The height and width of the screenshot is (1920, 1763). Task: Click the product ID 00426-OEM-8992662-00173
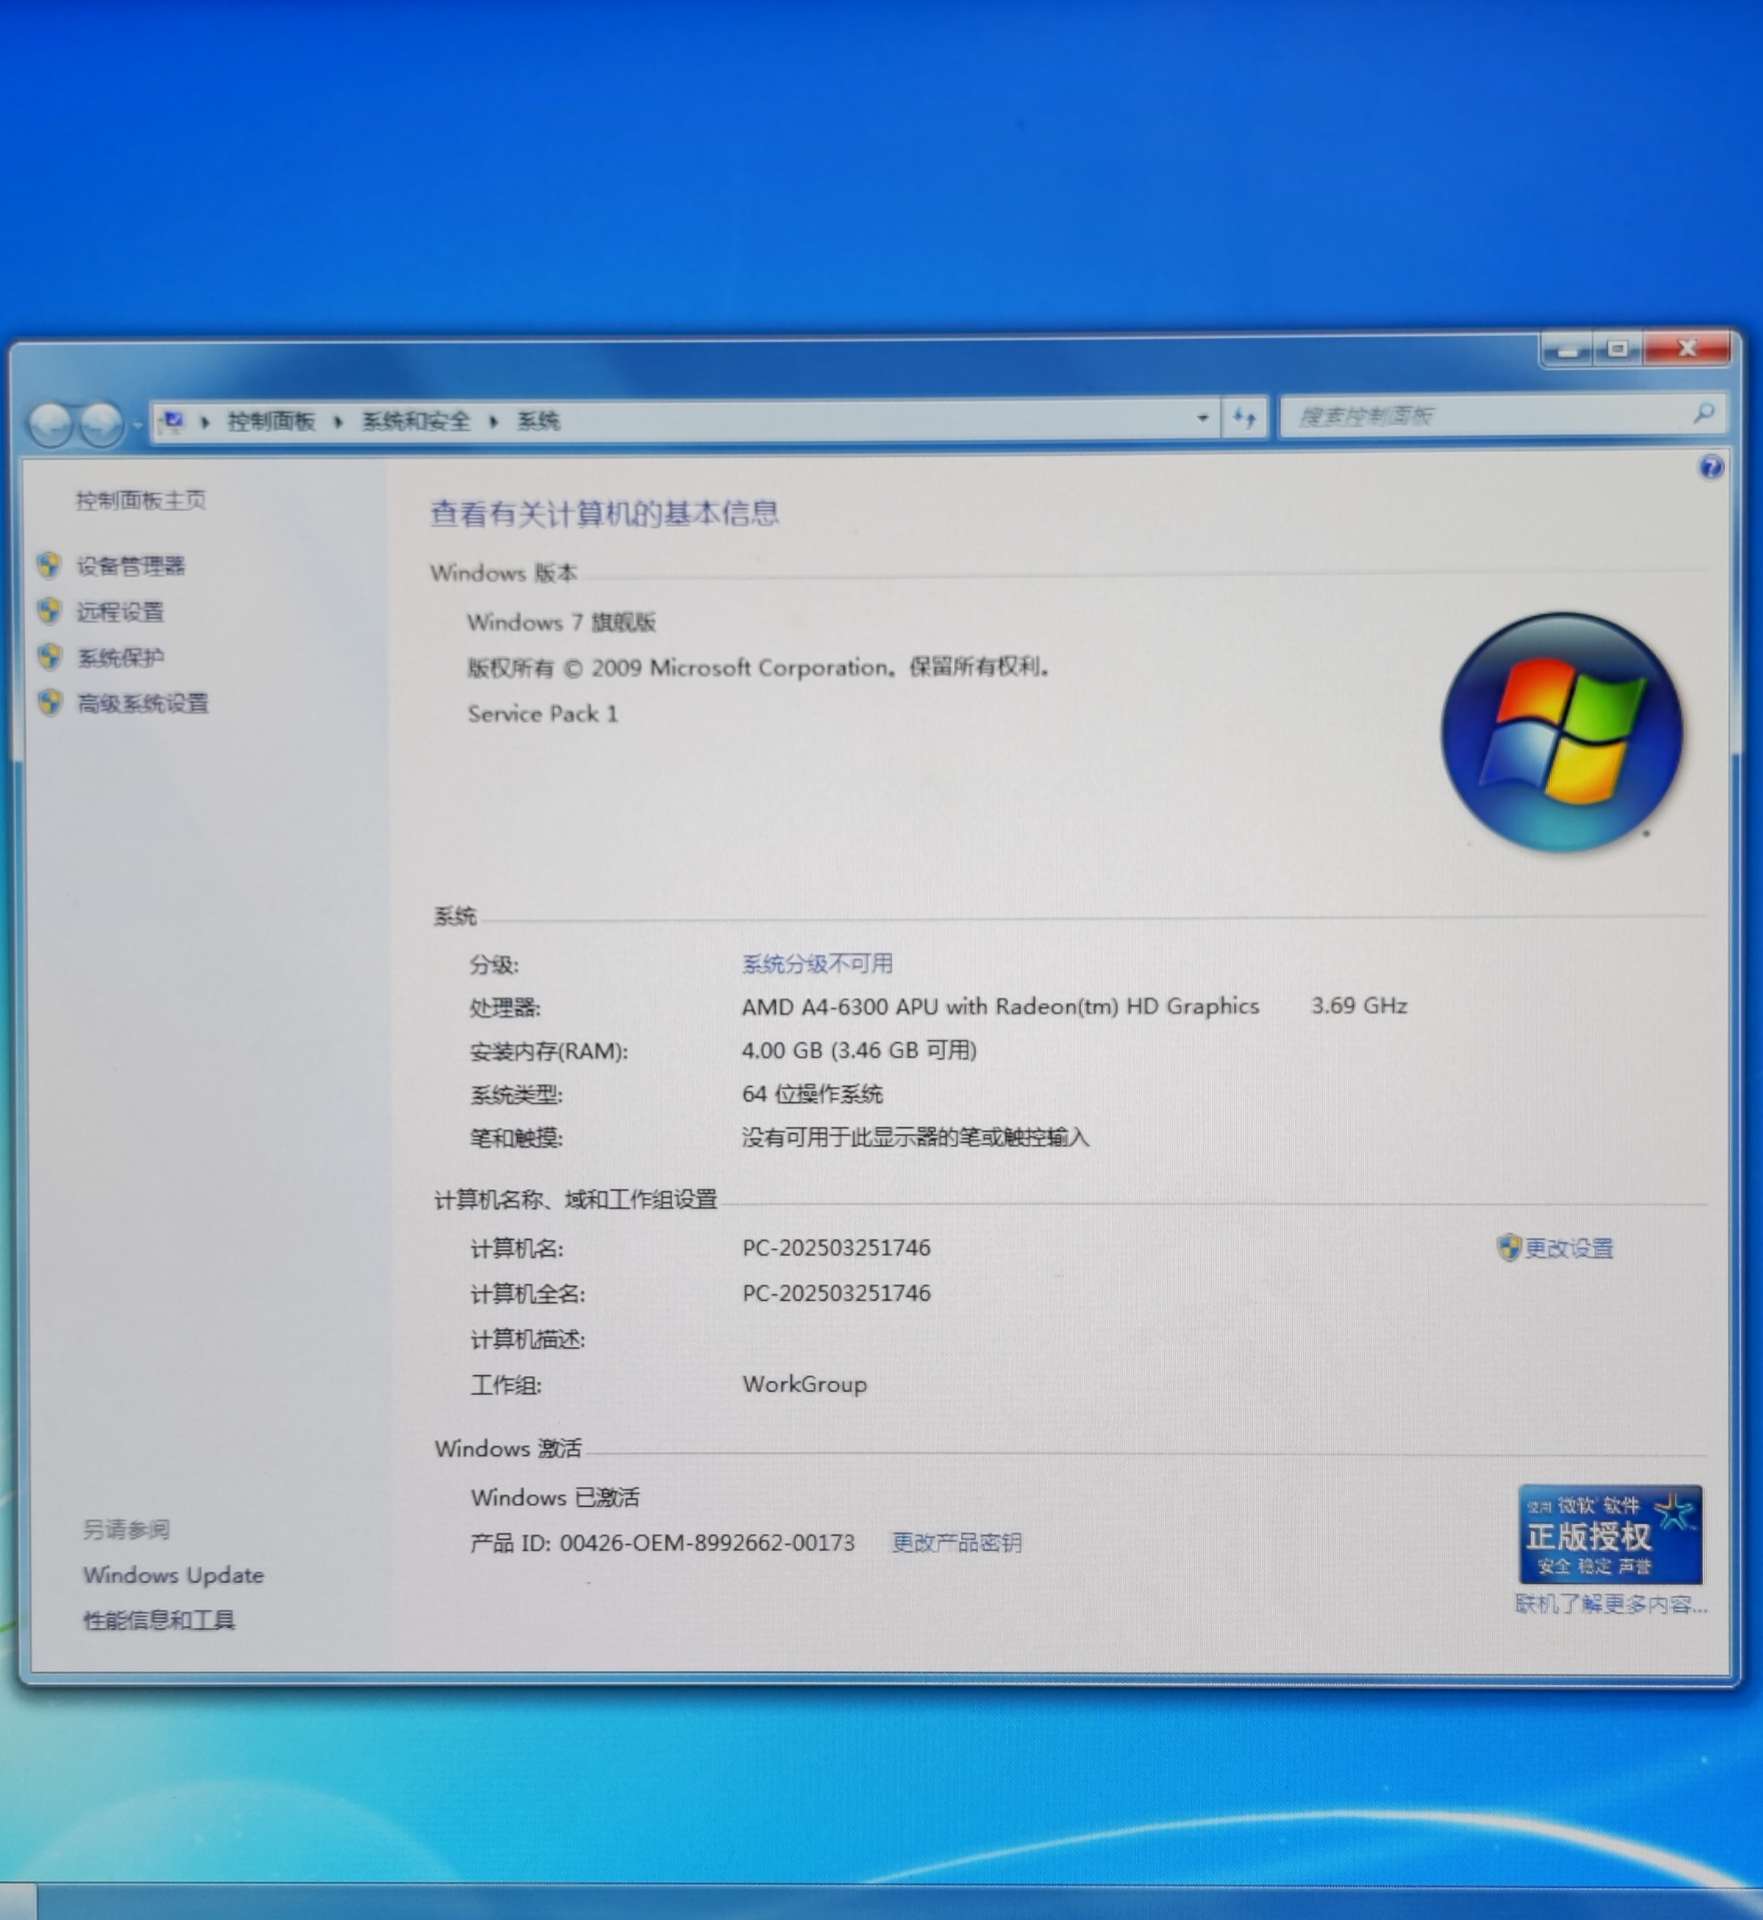click(707, 1543)
